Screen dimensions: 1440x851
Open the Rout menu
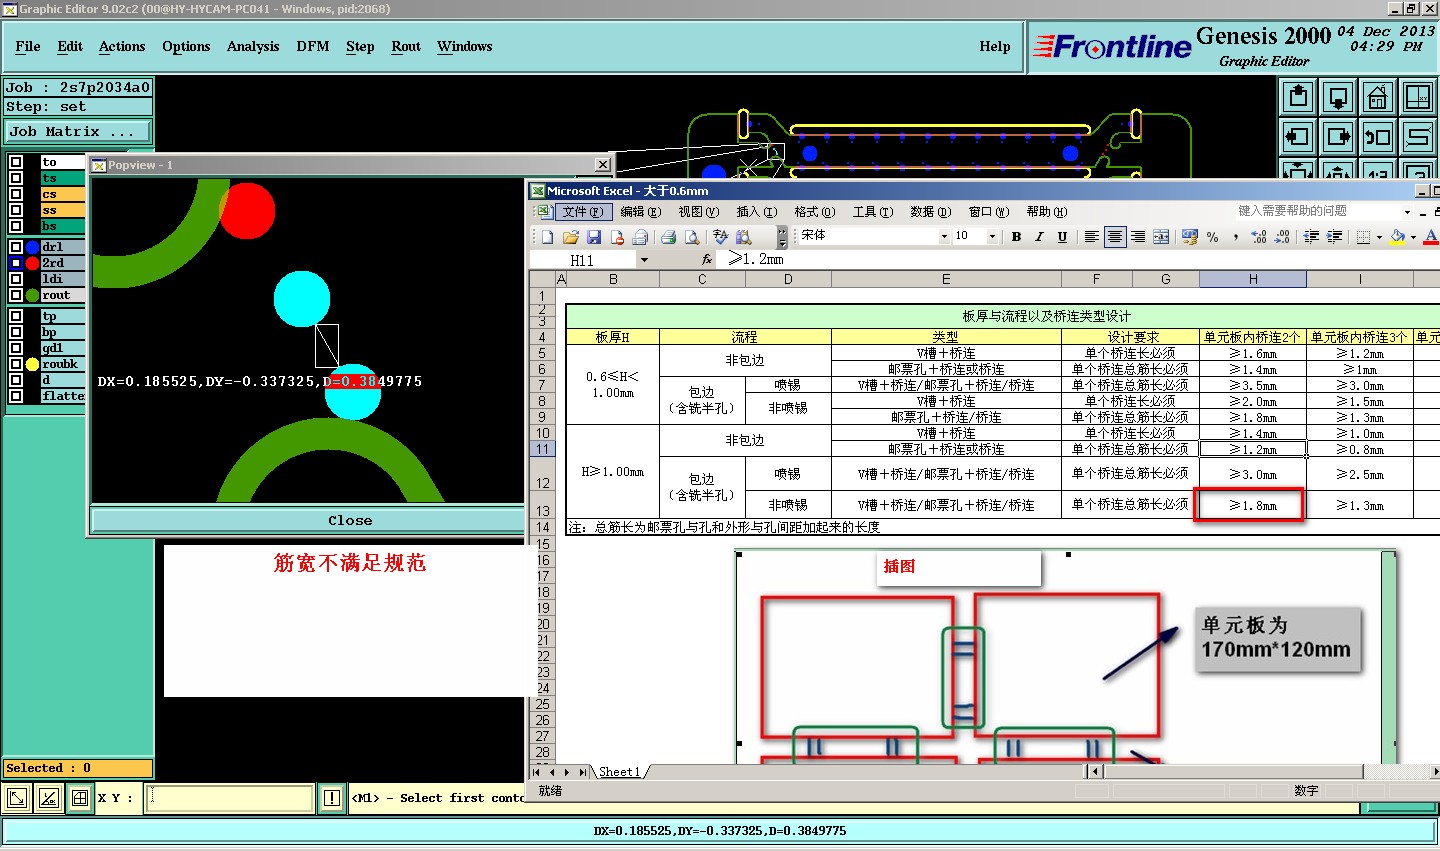click(406, 46)
